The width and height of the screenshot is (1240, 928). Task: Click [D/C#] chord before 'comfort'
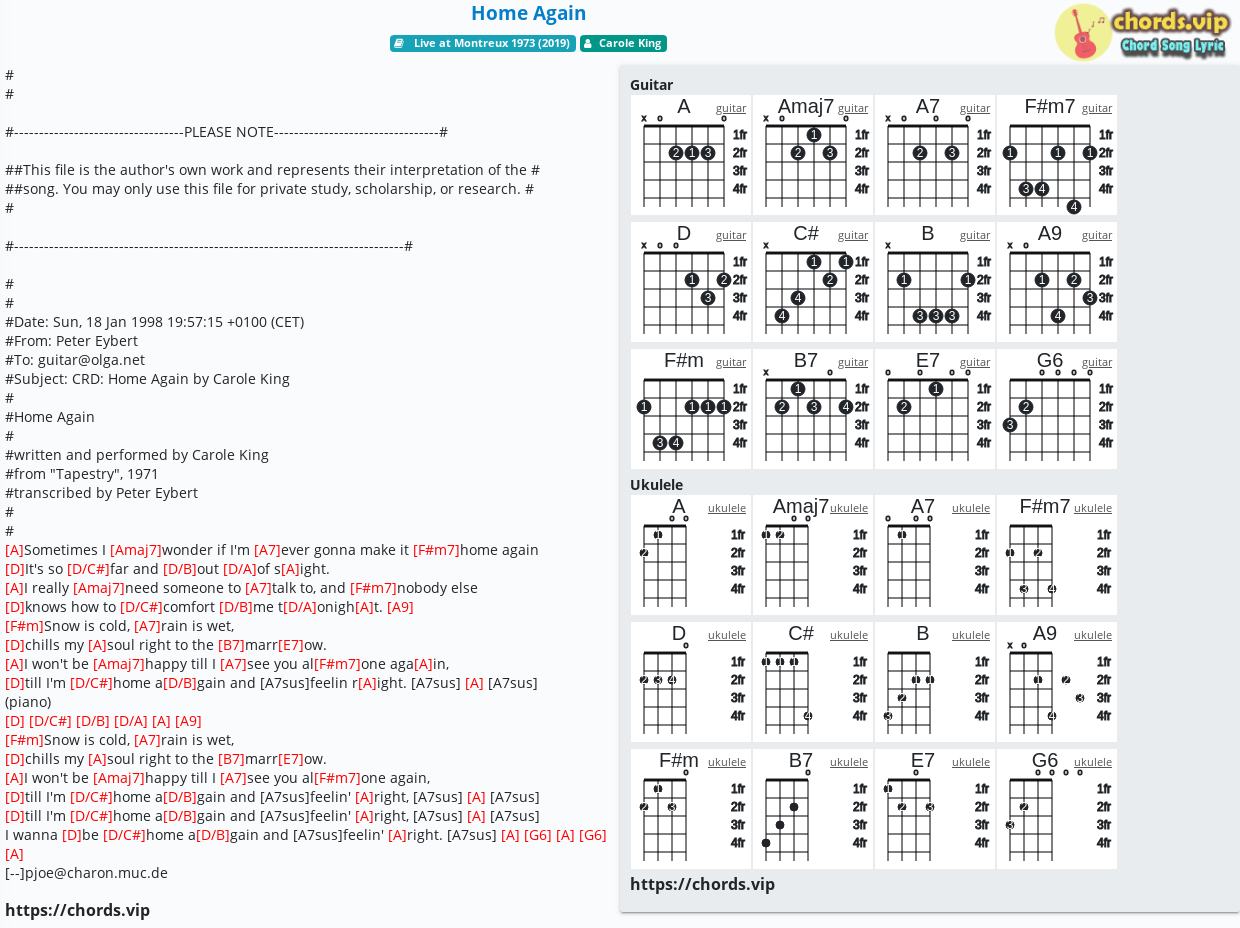[x=142, y=607]
